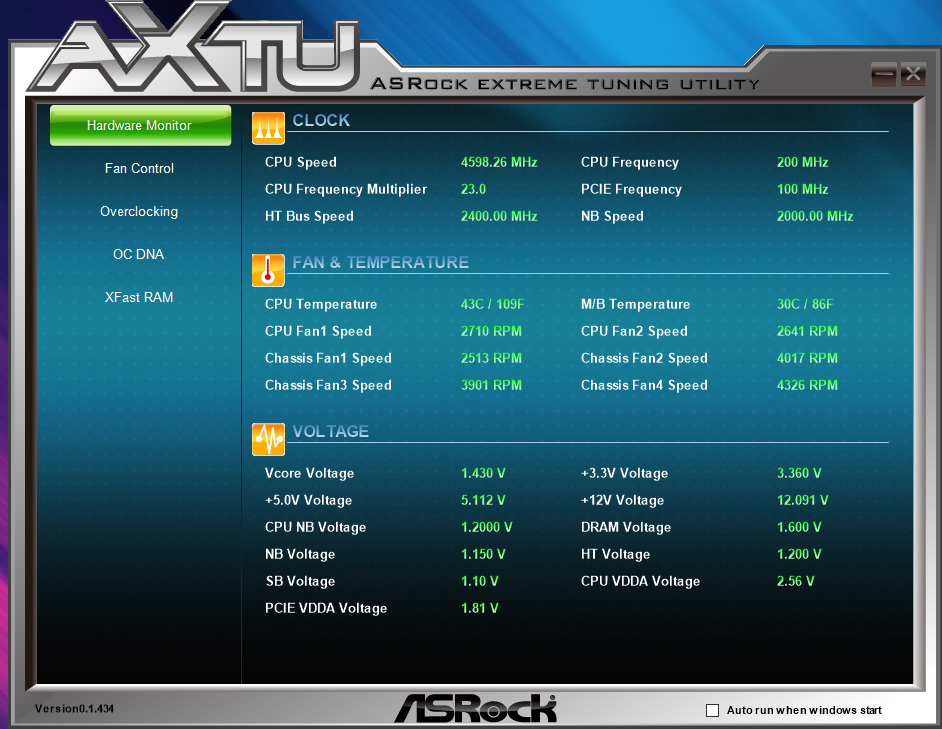Click the +12V Voltage value 12.091 V
The image size is (942, 729).
(x=802, y=500)
